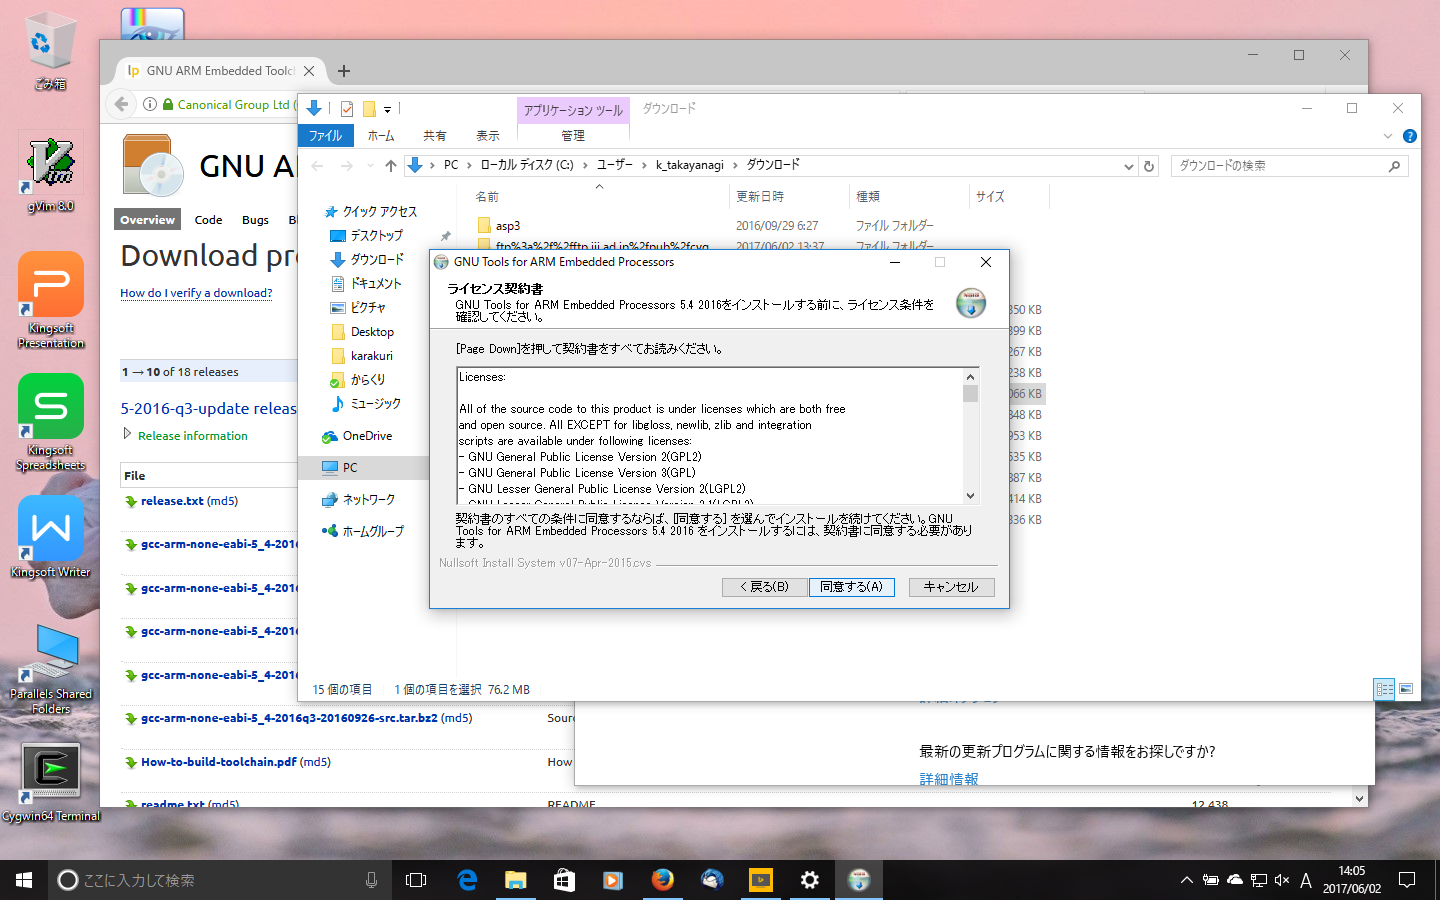Click the license text scrollbar thumb
The width and height of the screenshot is (1440, 900).
(970, 393)
